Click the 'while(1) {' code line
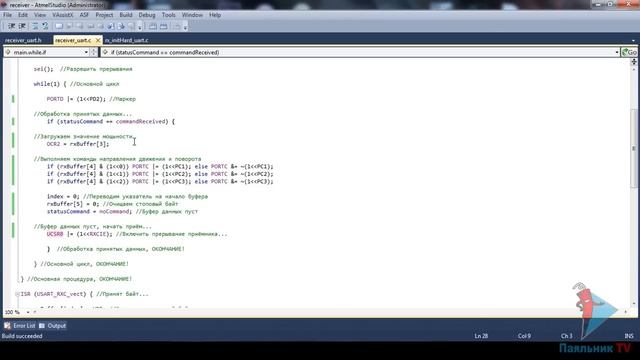640x360 pixels. (x=50, y=84)
